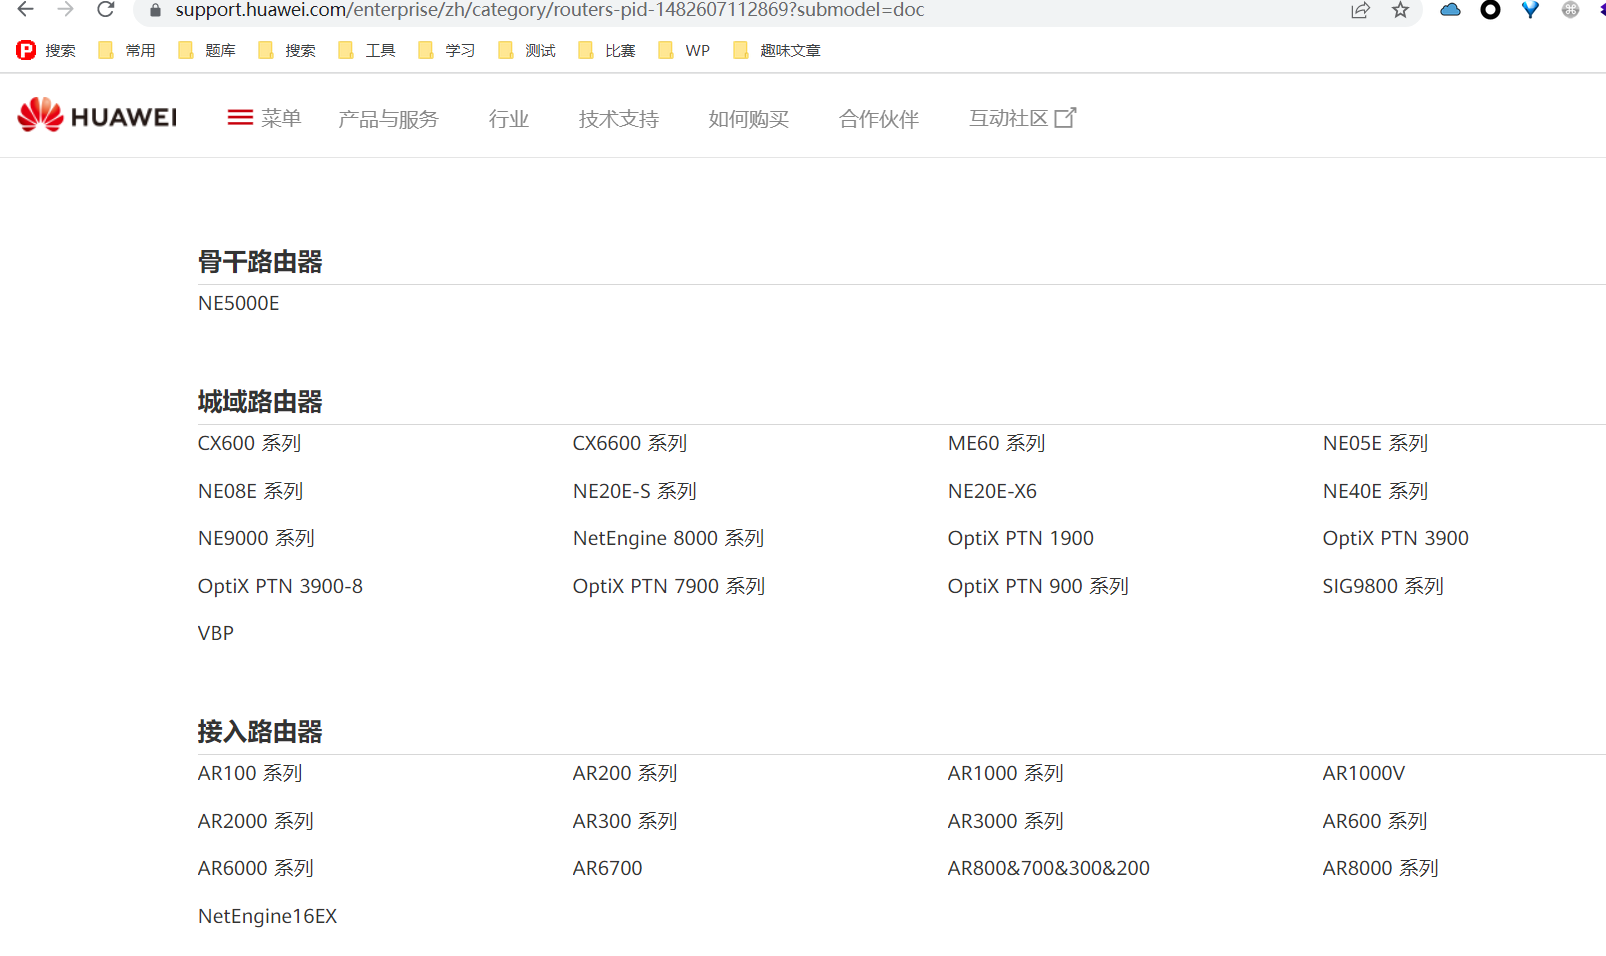1606x956 pixels.
Task: Open the SIG9800 系列 link
Action: click(1383, 586)
